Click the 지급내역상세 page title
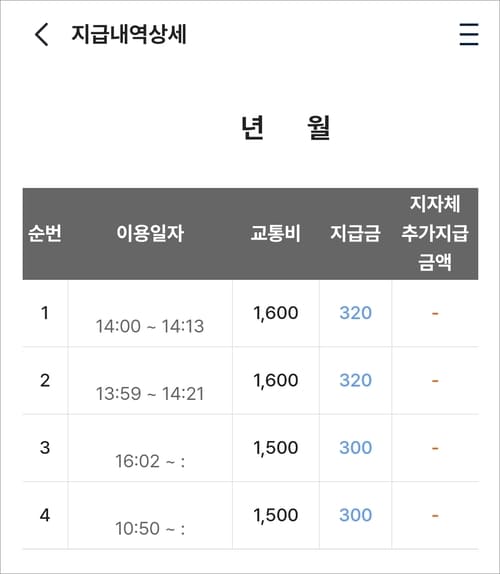500x574 pixels. [x=129, y=34]
